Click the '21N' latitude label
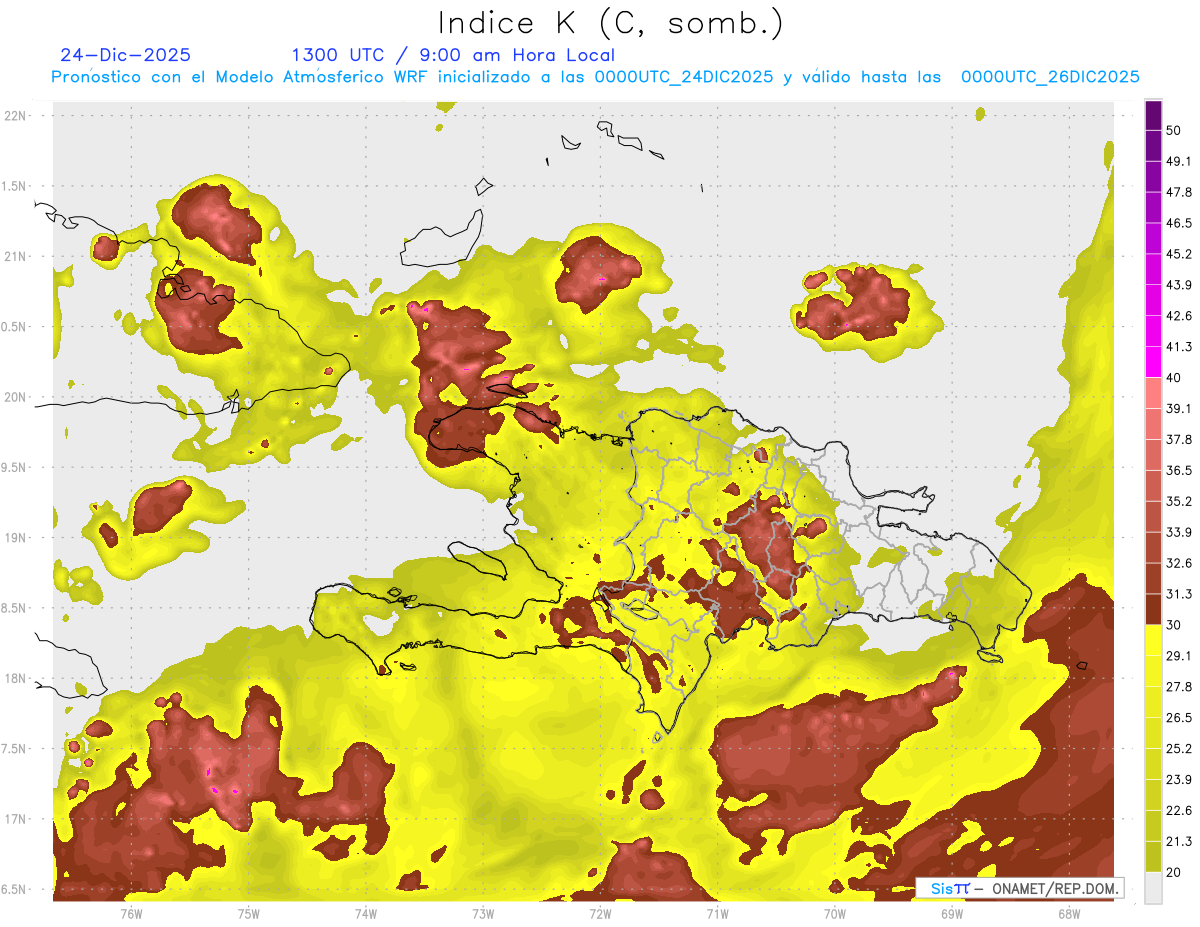Image resolution: width=1200 pixels, height=927 pixels. [x=16, y=256]
